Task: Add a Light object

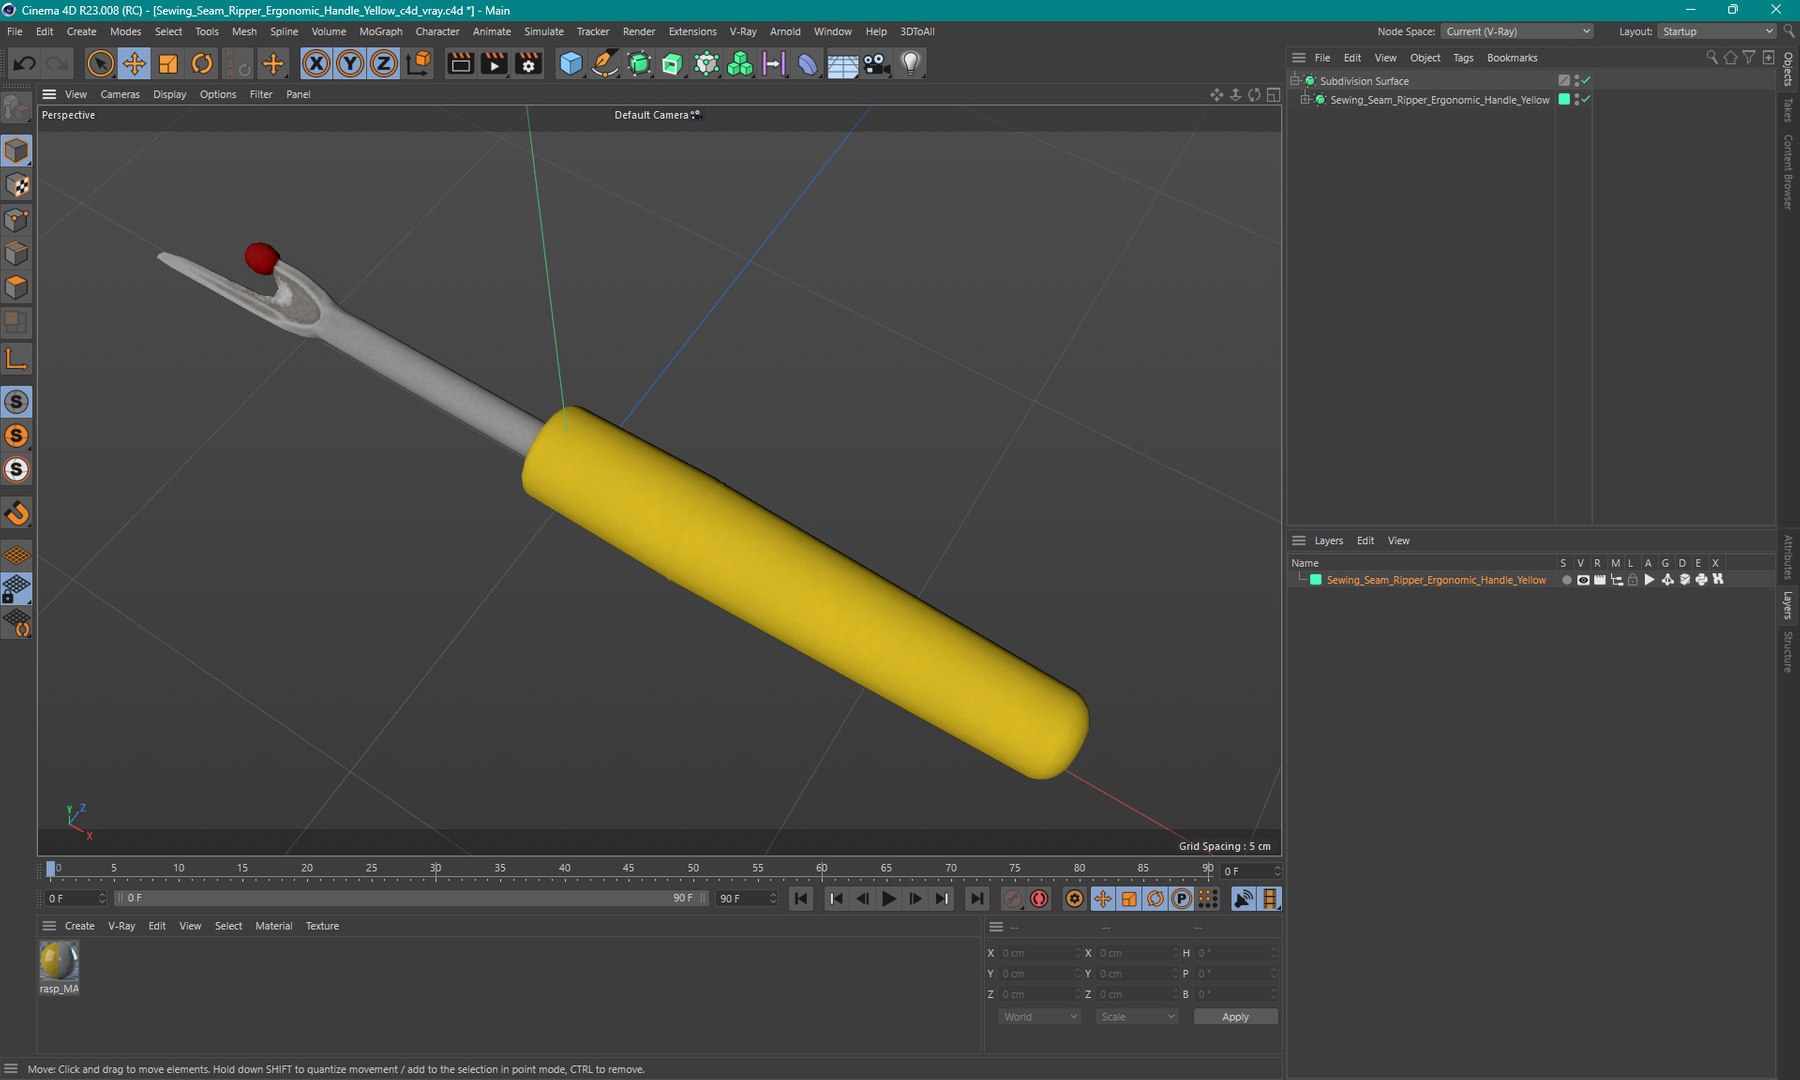Action: [x=910, y=64]
